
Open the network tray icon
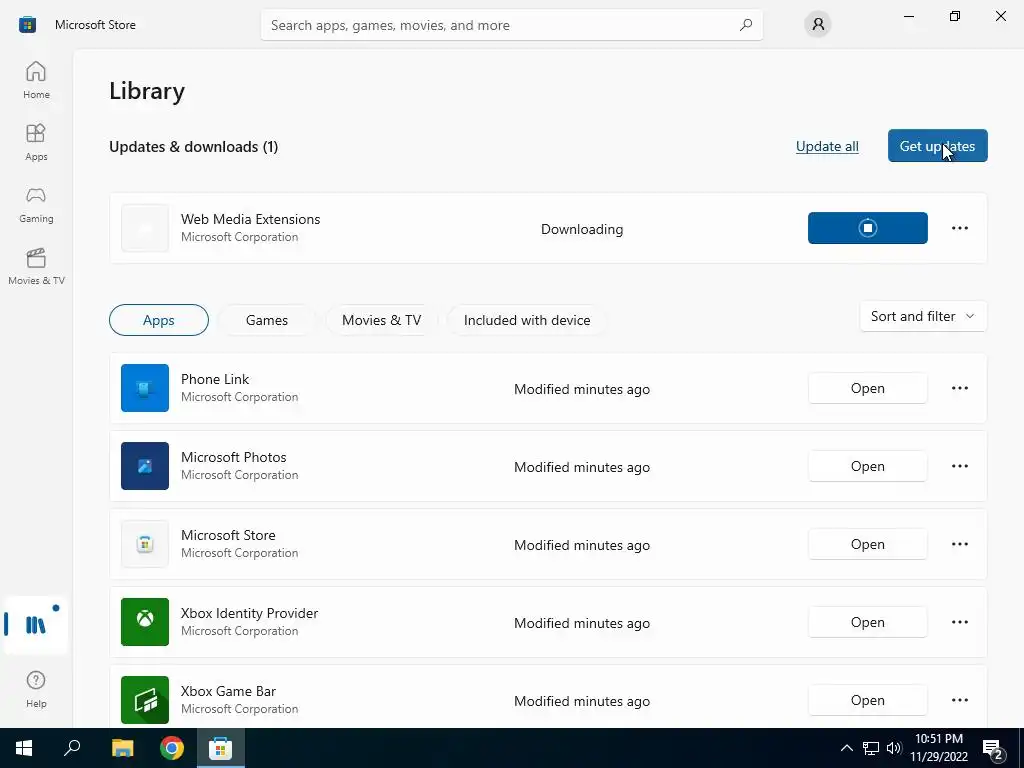pyautogui.click(x=871, y=748)
